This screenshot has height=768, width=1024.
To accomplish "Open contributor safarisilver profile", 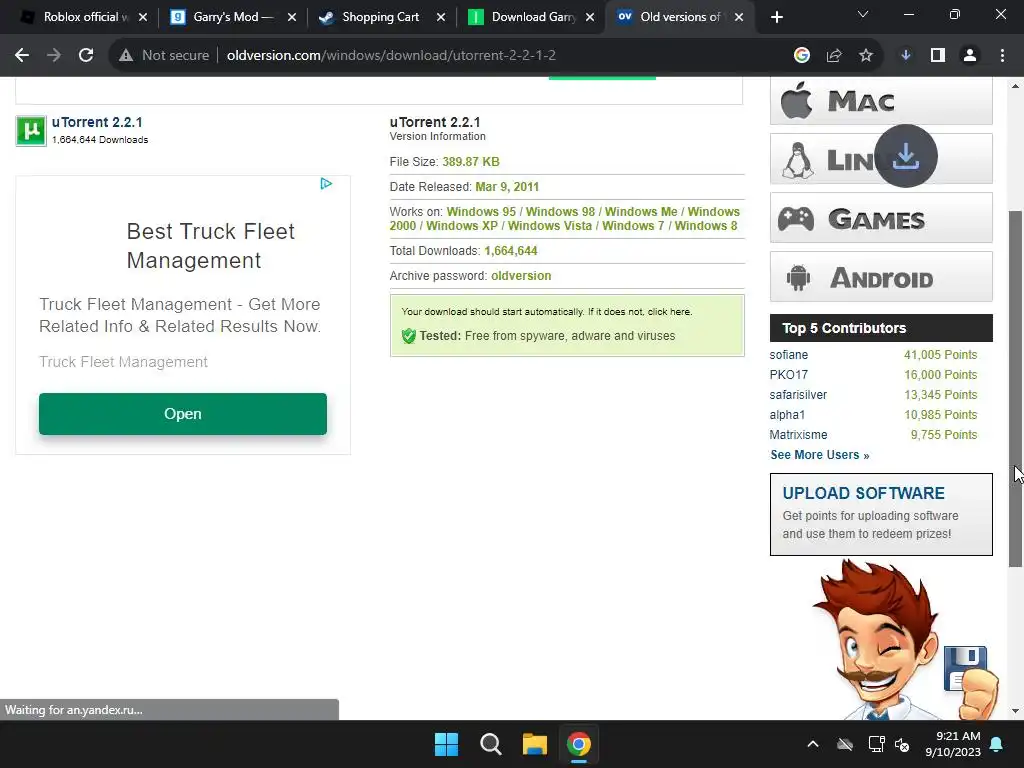I will pos(798,395).
